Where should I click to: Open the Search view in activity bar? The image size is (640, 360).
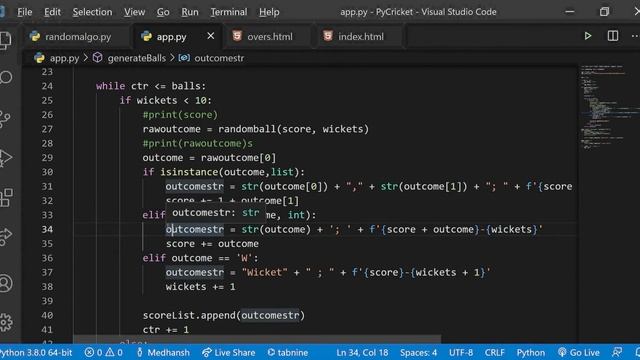[6, 77]
